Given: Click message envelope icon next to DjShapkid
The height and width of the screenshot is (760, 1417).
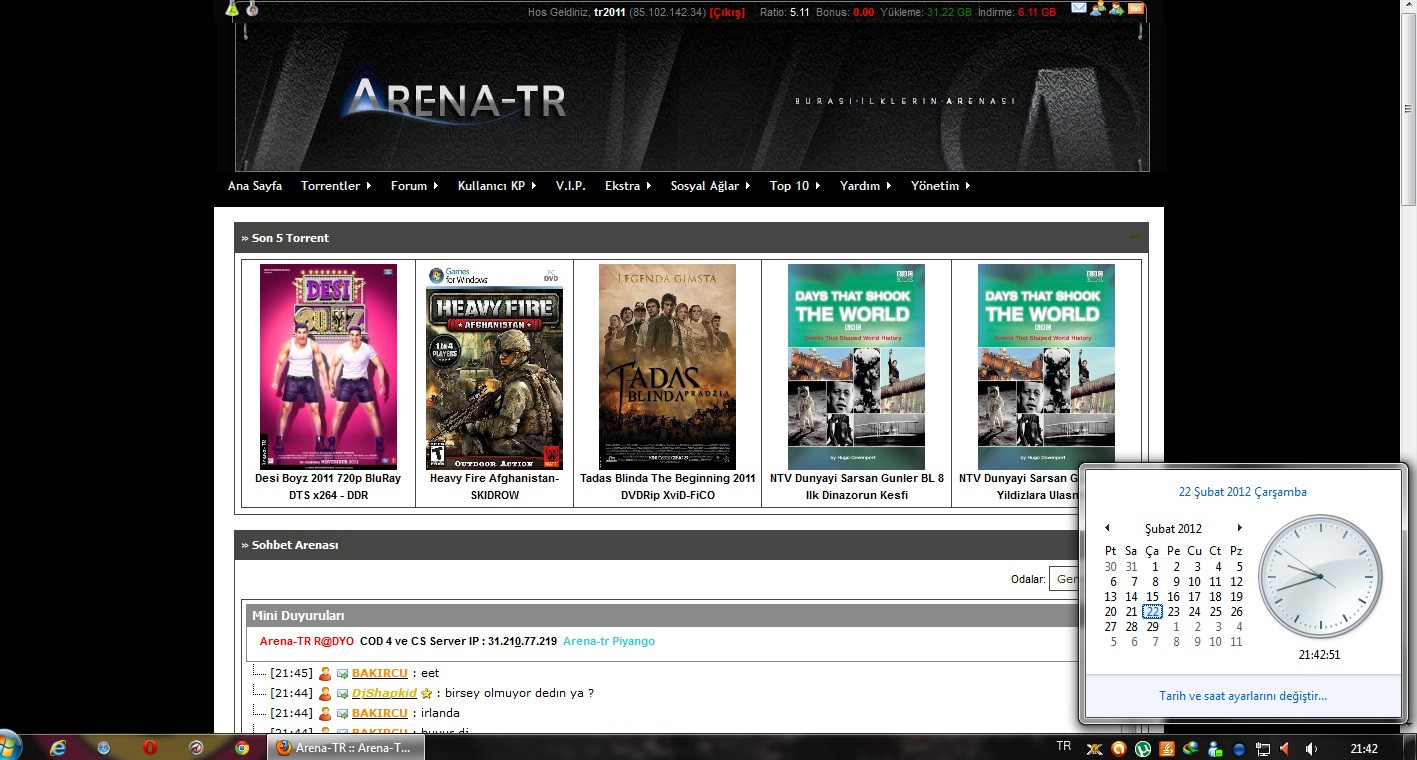Looking at the screenshot, I should pyautogui.click(x=342, y=693).
